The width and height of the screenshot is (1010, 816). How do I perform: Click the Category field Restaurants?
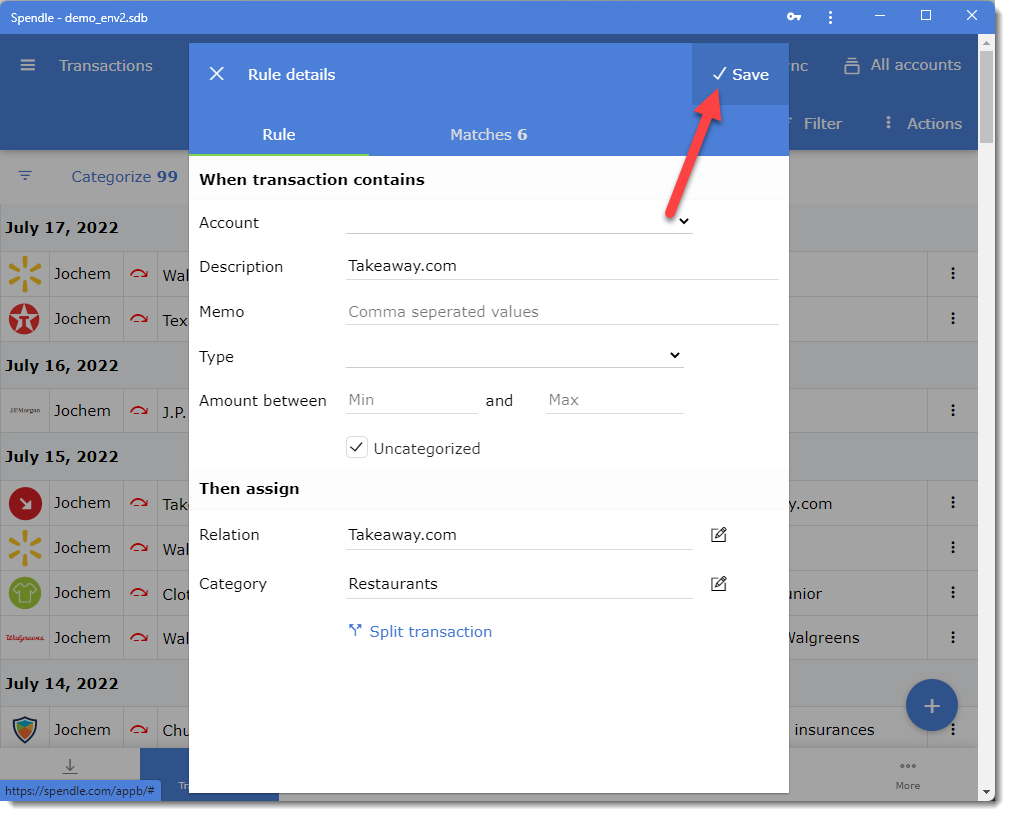[x=519, y=584]
